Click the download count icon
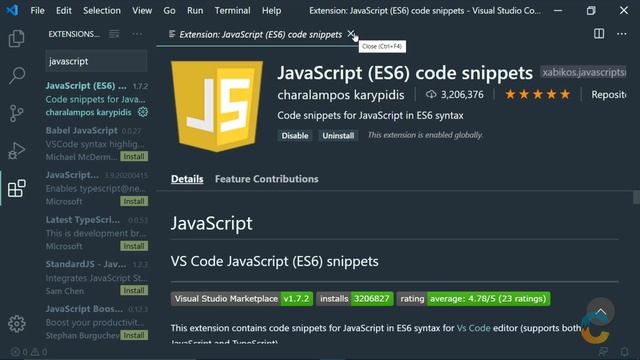 coord(431,95)
